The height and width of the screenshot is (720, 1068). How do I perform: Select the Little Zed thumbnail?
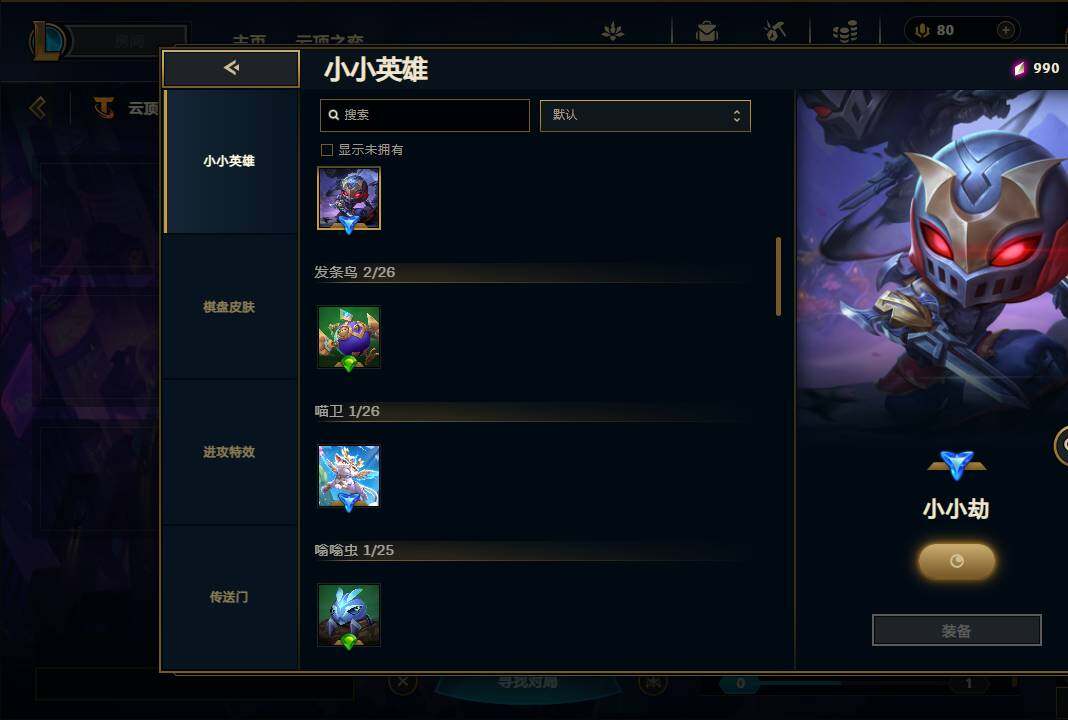(x=349, y=199)
